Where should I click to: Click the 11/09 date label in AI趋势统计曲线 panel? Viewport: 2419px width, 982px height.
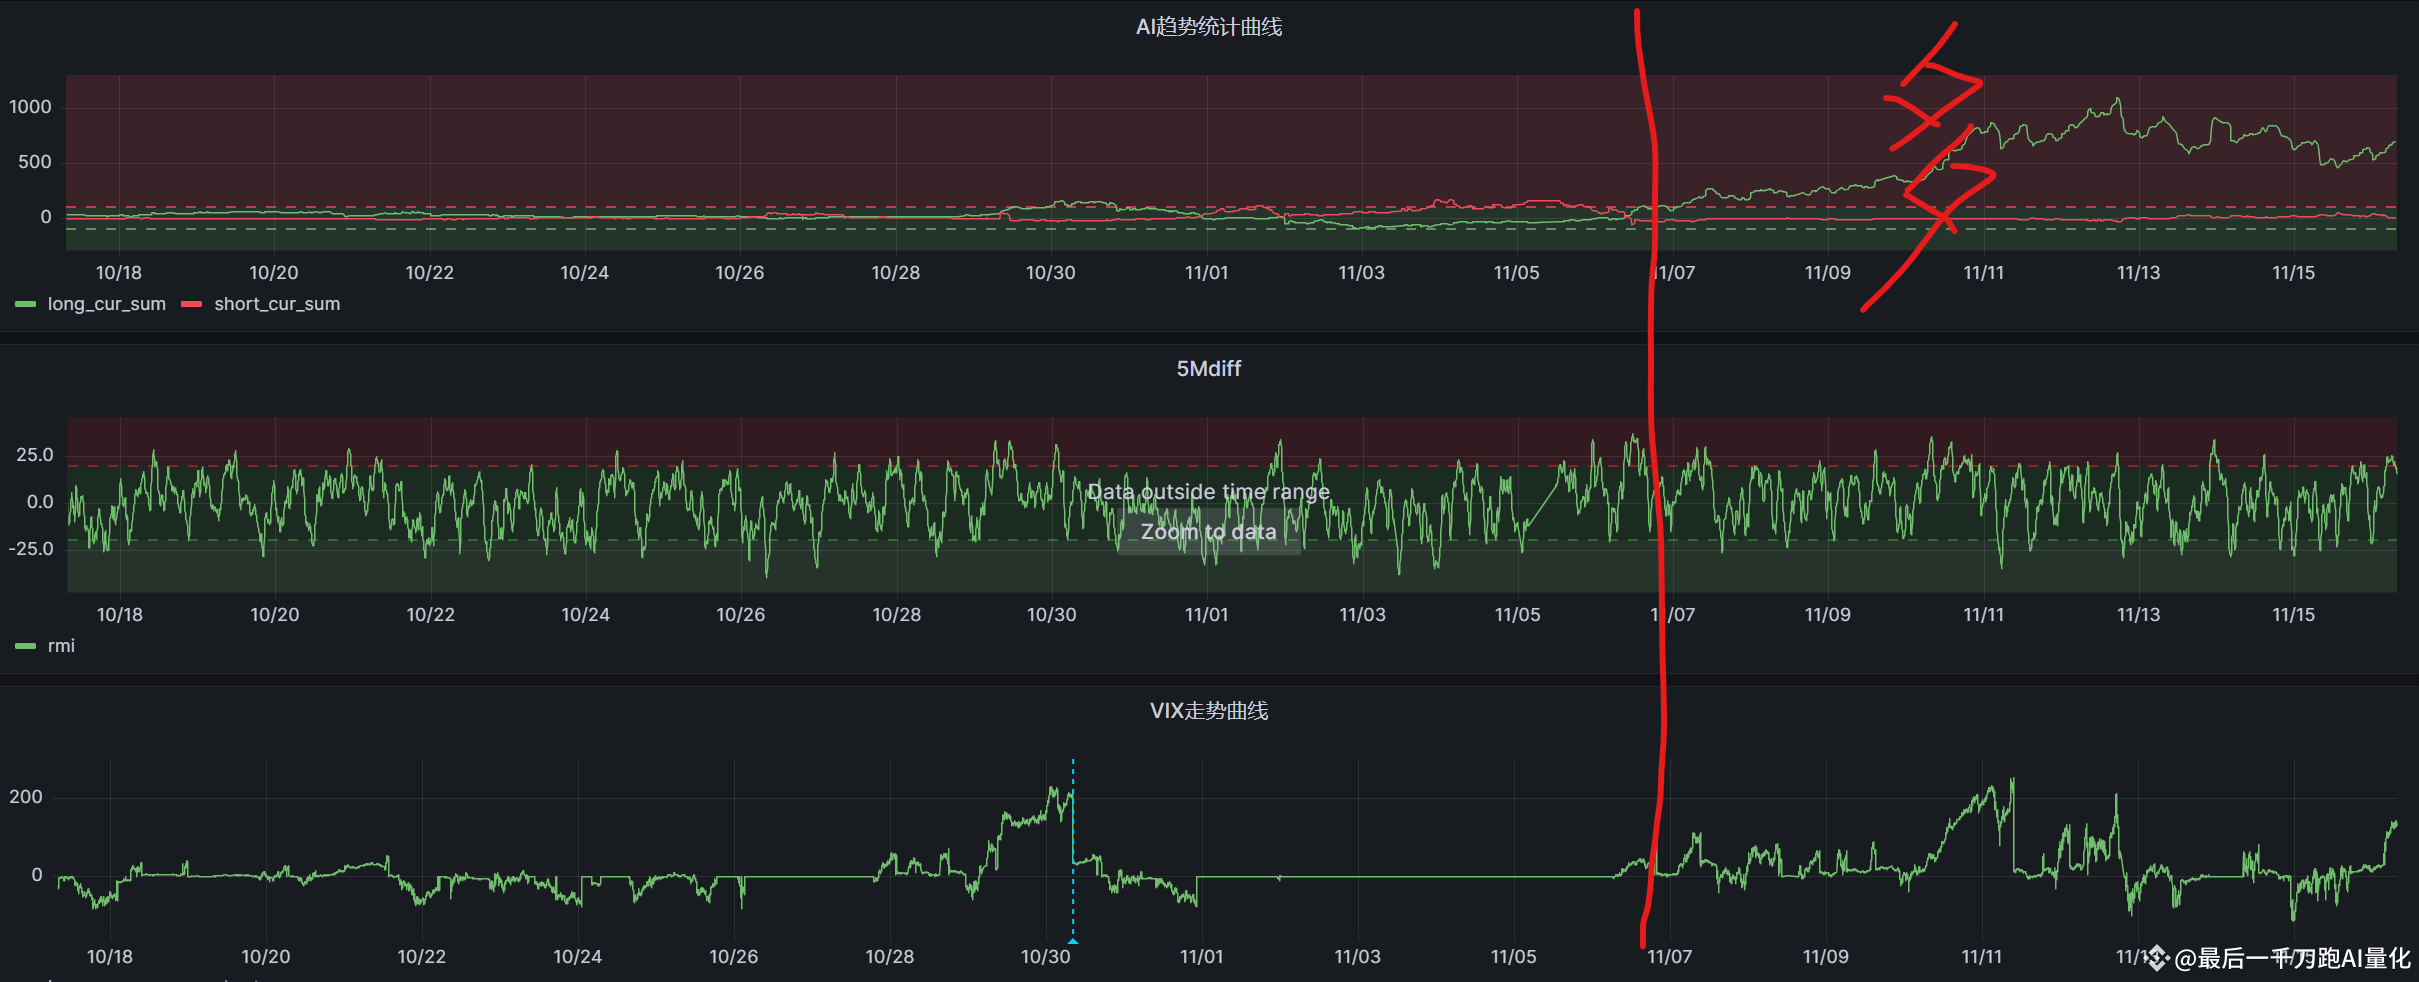pos(1828,273)
